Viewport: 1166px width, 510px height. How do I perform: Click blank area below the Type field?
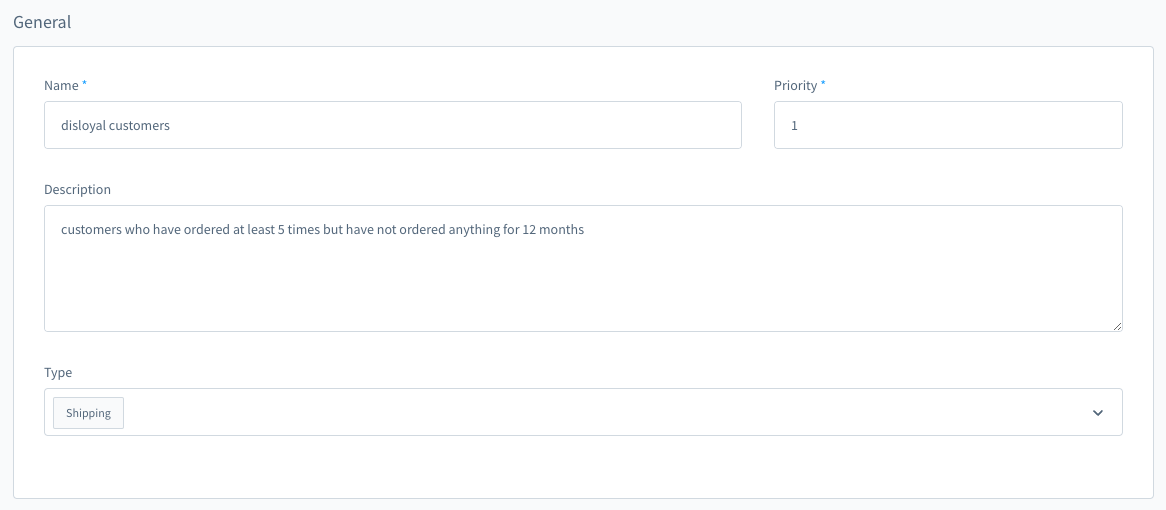pos(583,466)
